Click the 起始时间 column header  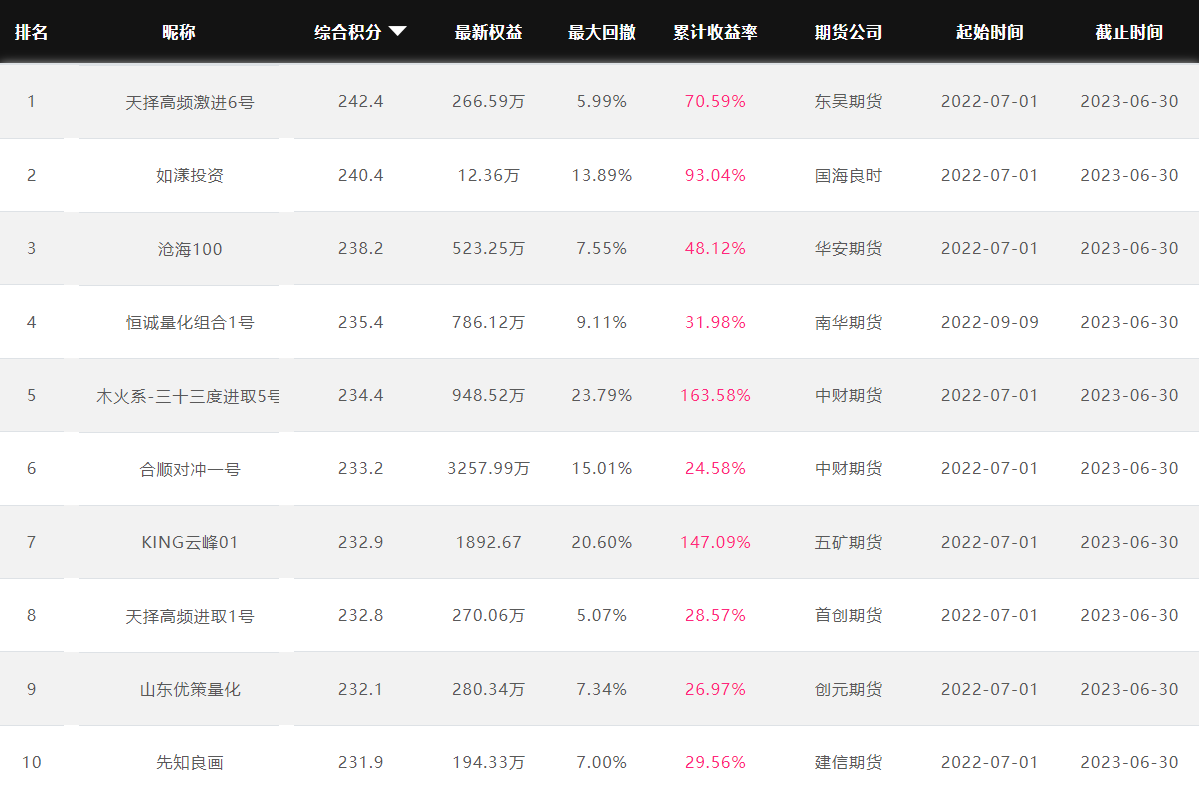(989, 32)
